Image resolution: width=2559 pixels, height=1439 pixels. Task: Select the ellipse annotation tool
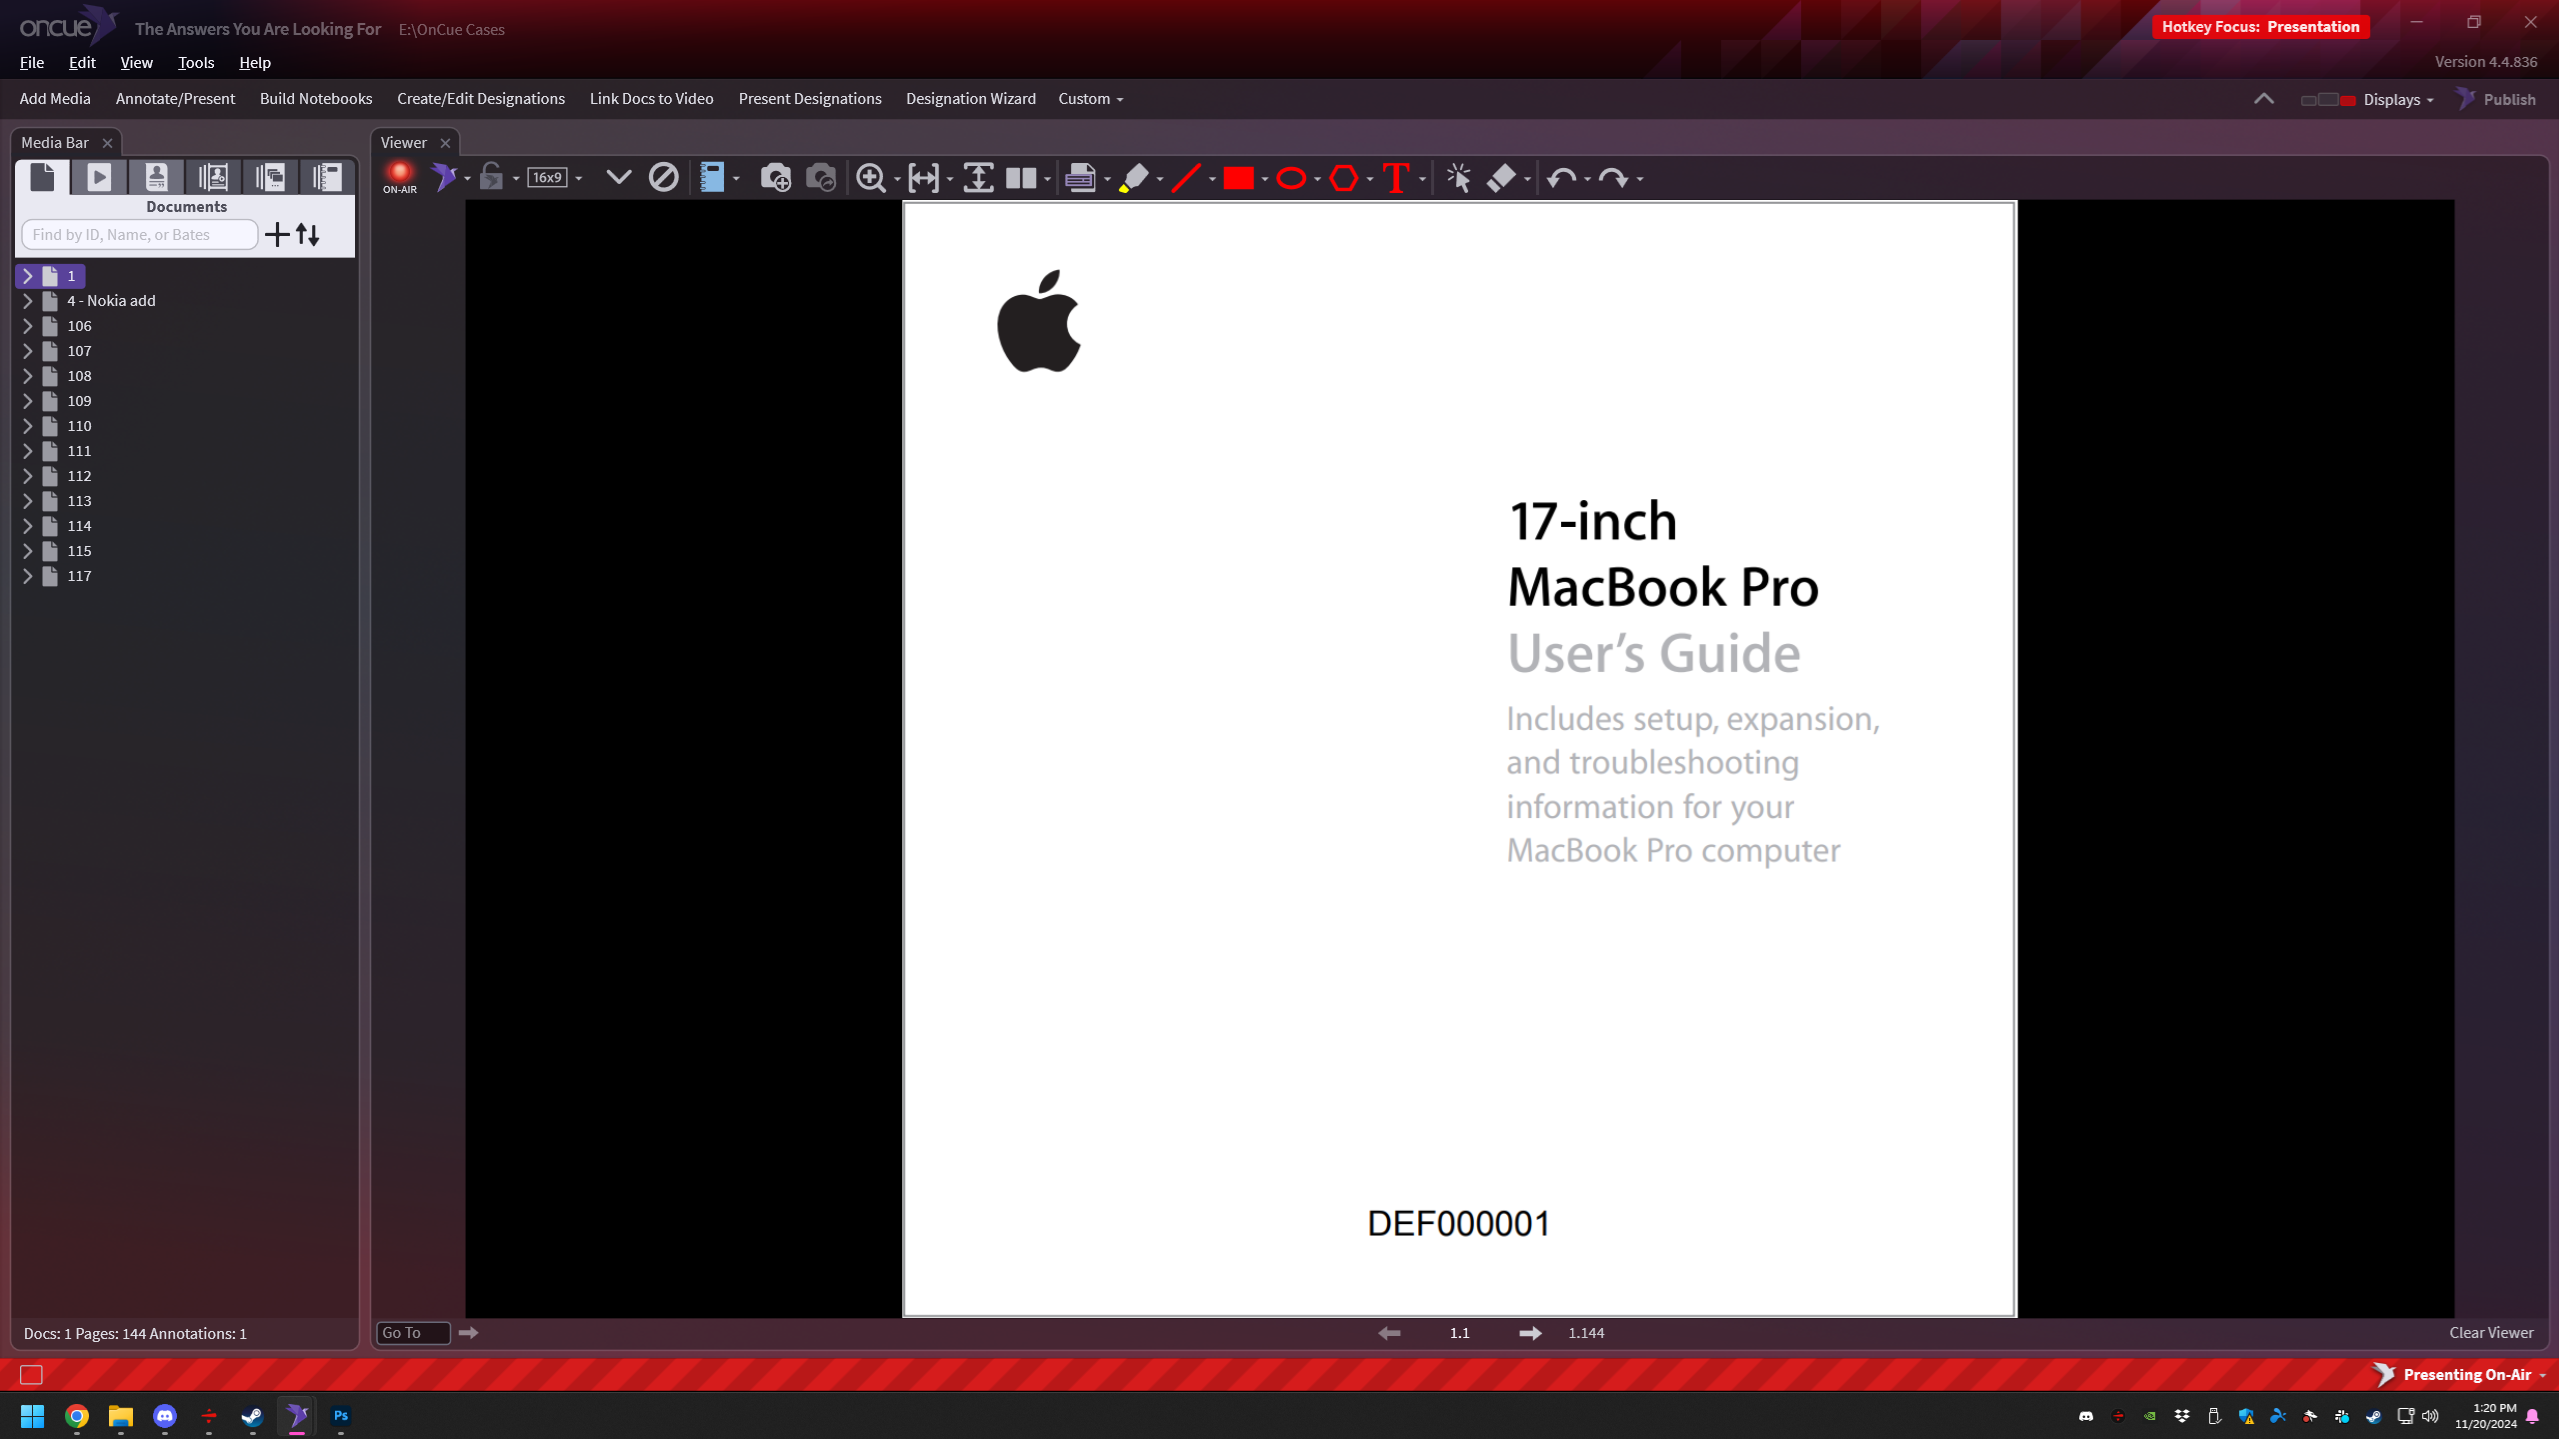pyautogui.click(x=1291, y=178)
